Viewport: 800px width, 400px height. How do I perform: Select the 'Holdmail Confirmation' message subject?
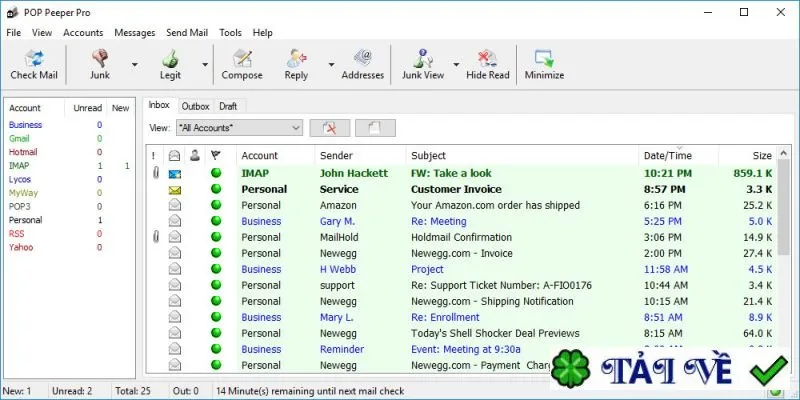(x=461, y=237)
